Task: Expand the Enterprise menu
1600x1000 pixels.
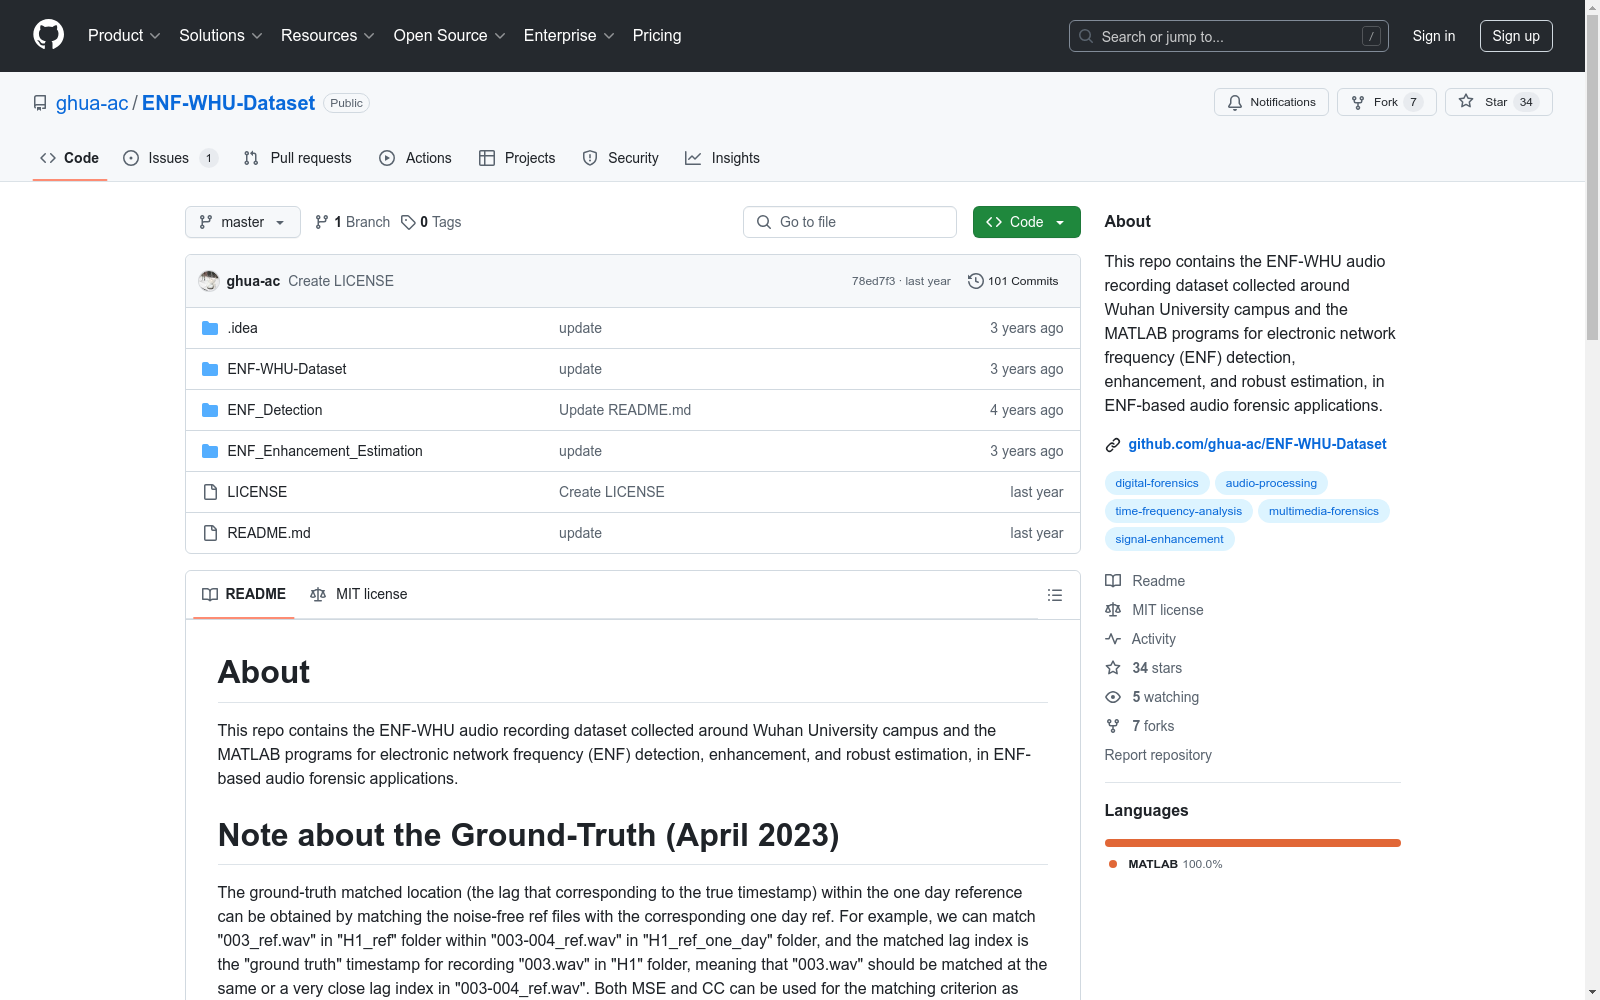Action: click(x=569, y=35)
